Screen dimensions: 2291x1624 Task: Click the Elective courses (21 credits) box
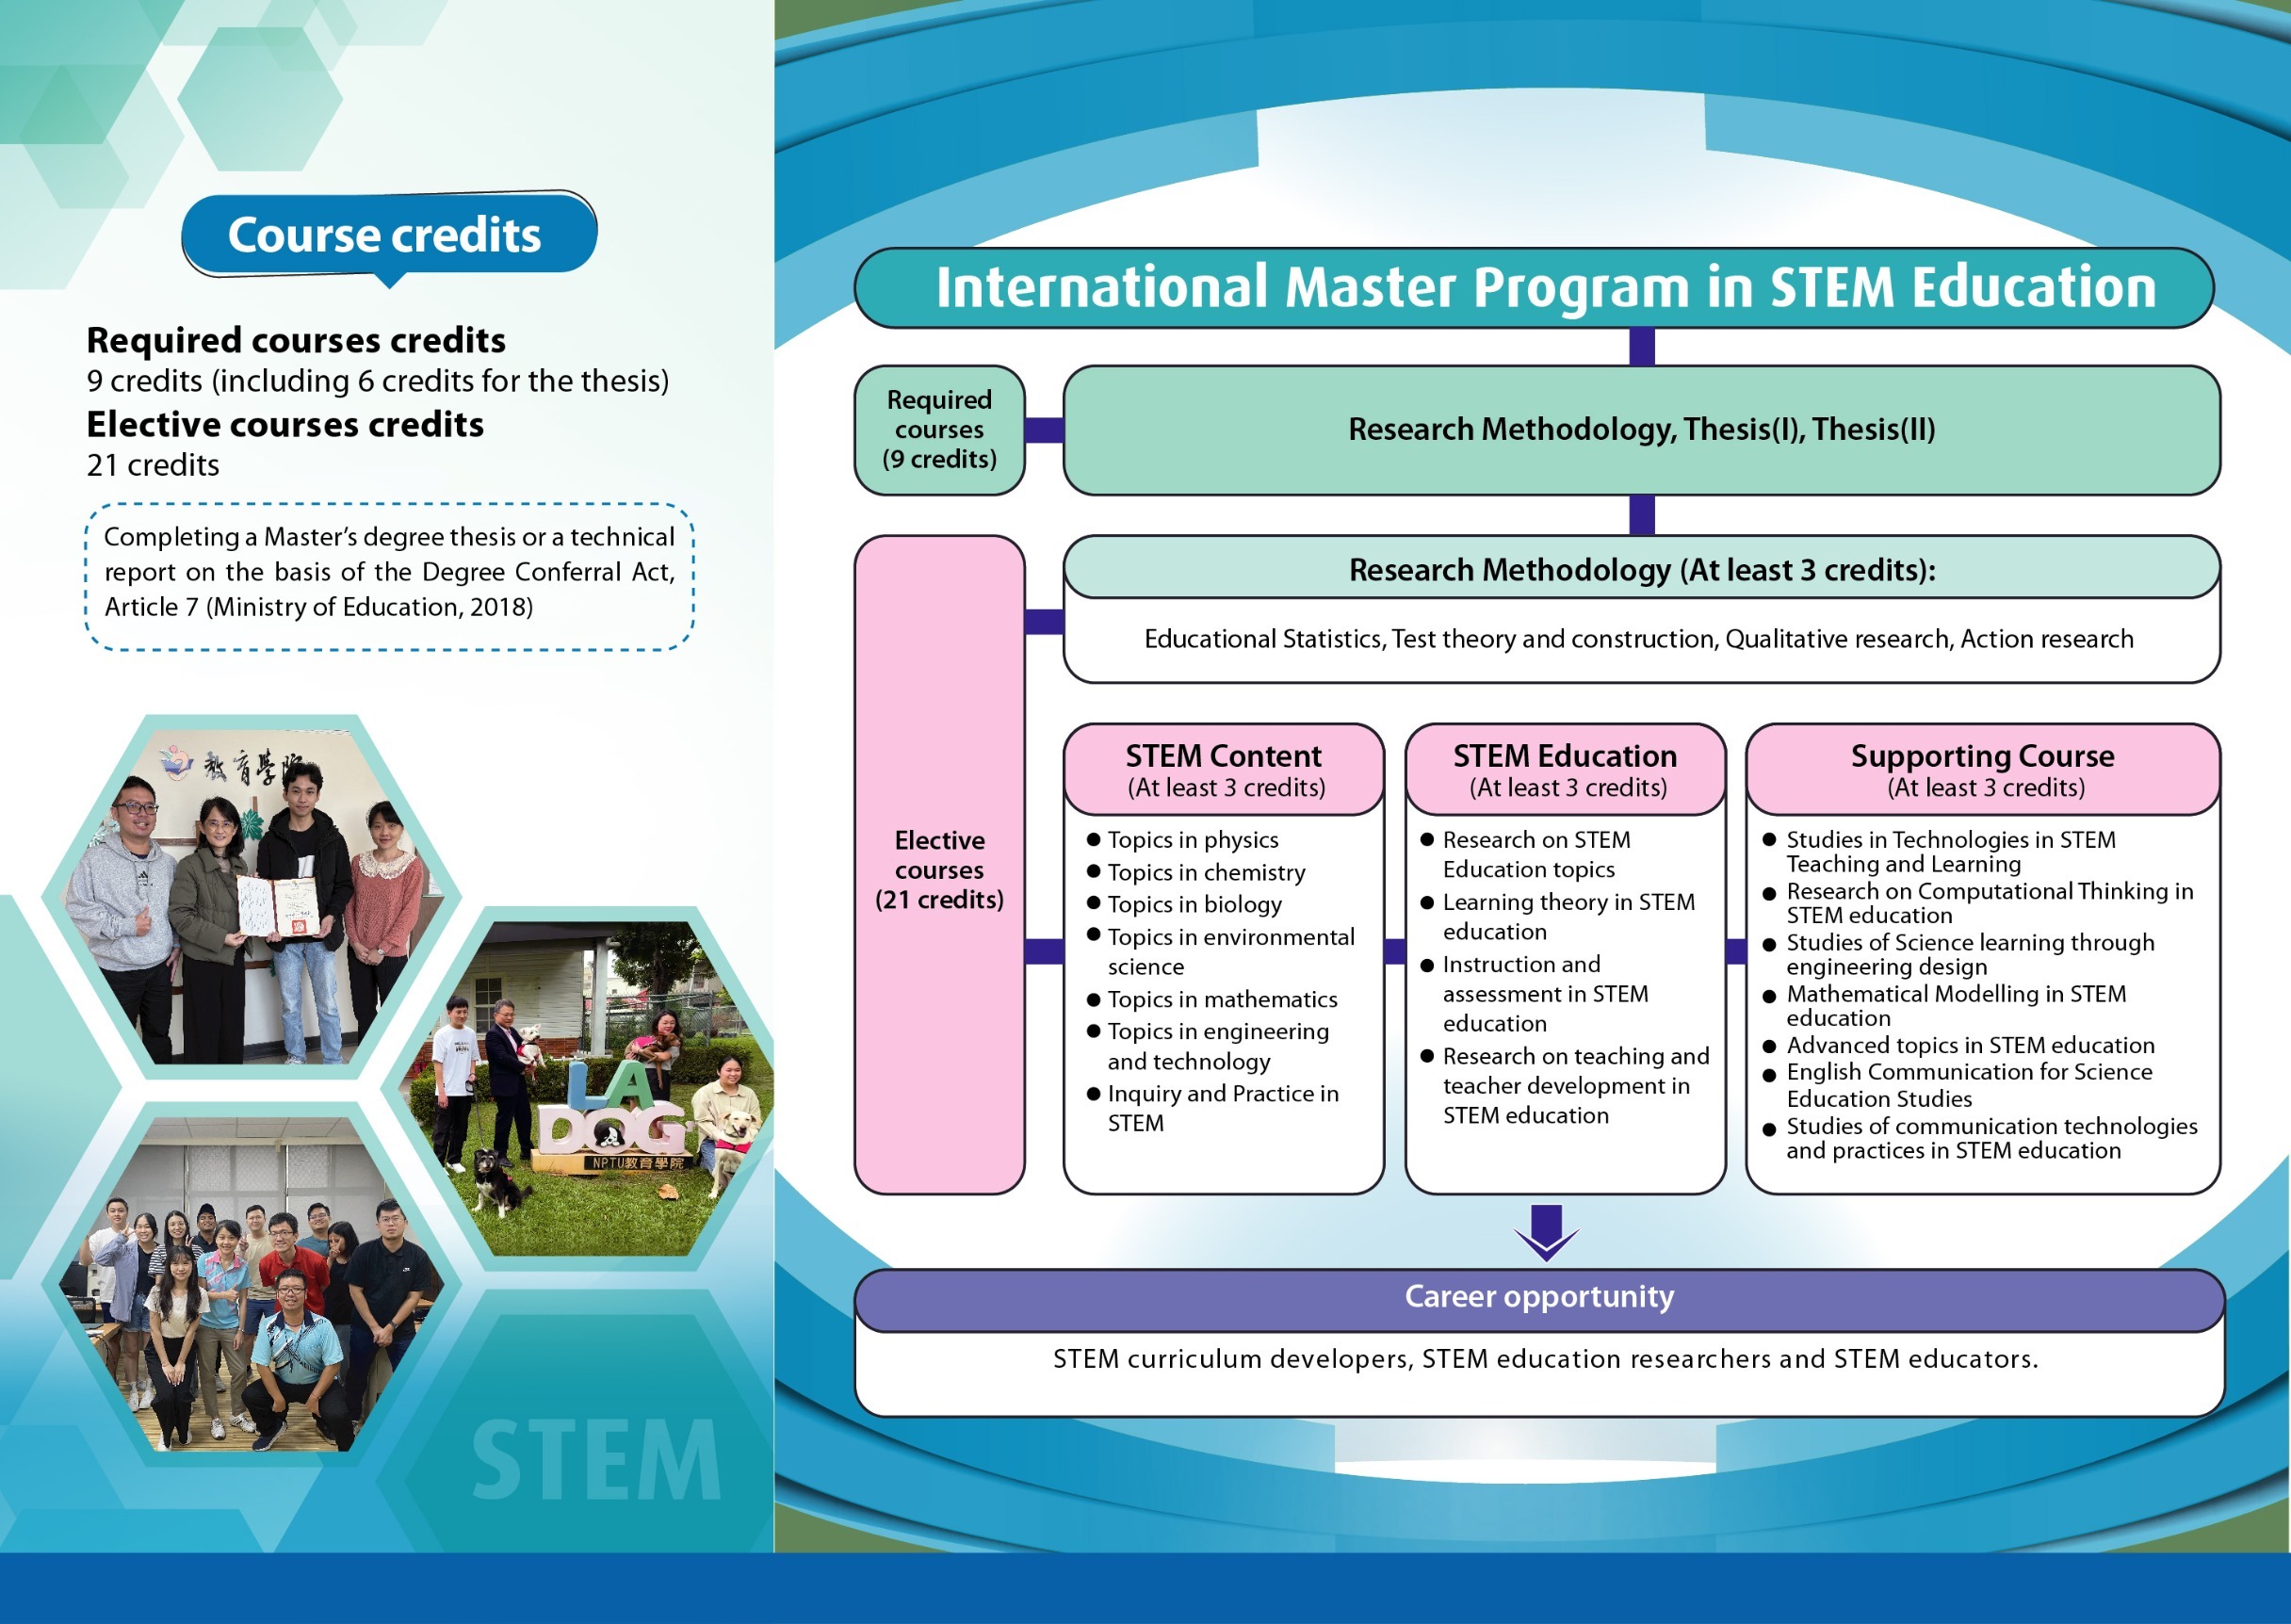click(938, 868)
